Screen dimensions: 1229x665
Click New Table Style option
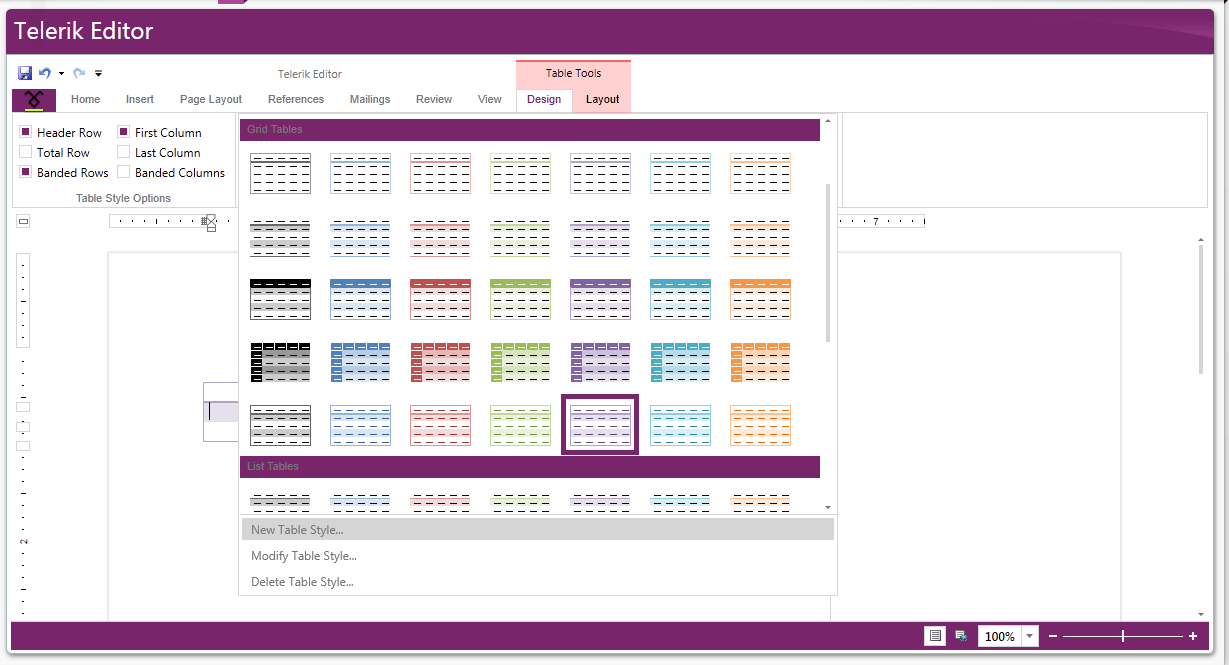(x=295, y=529)
